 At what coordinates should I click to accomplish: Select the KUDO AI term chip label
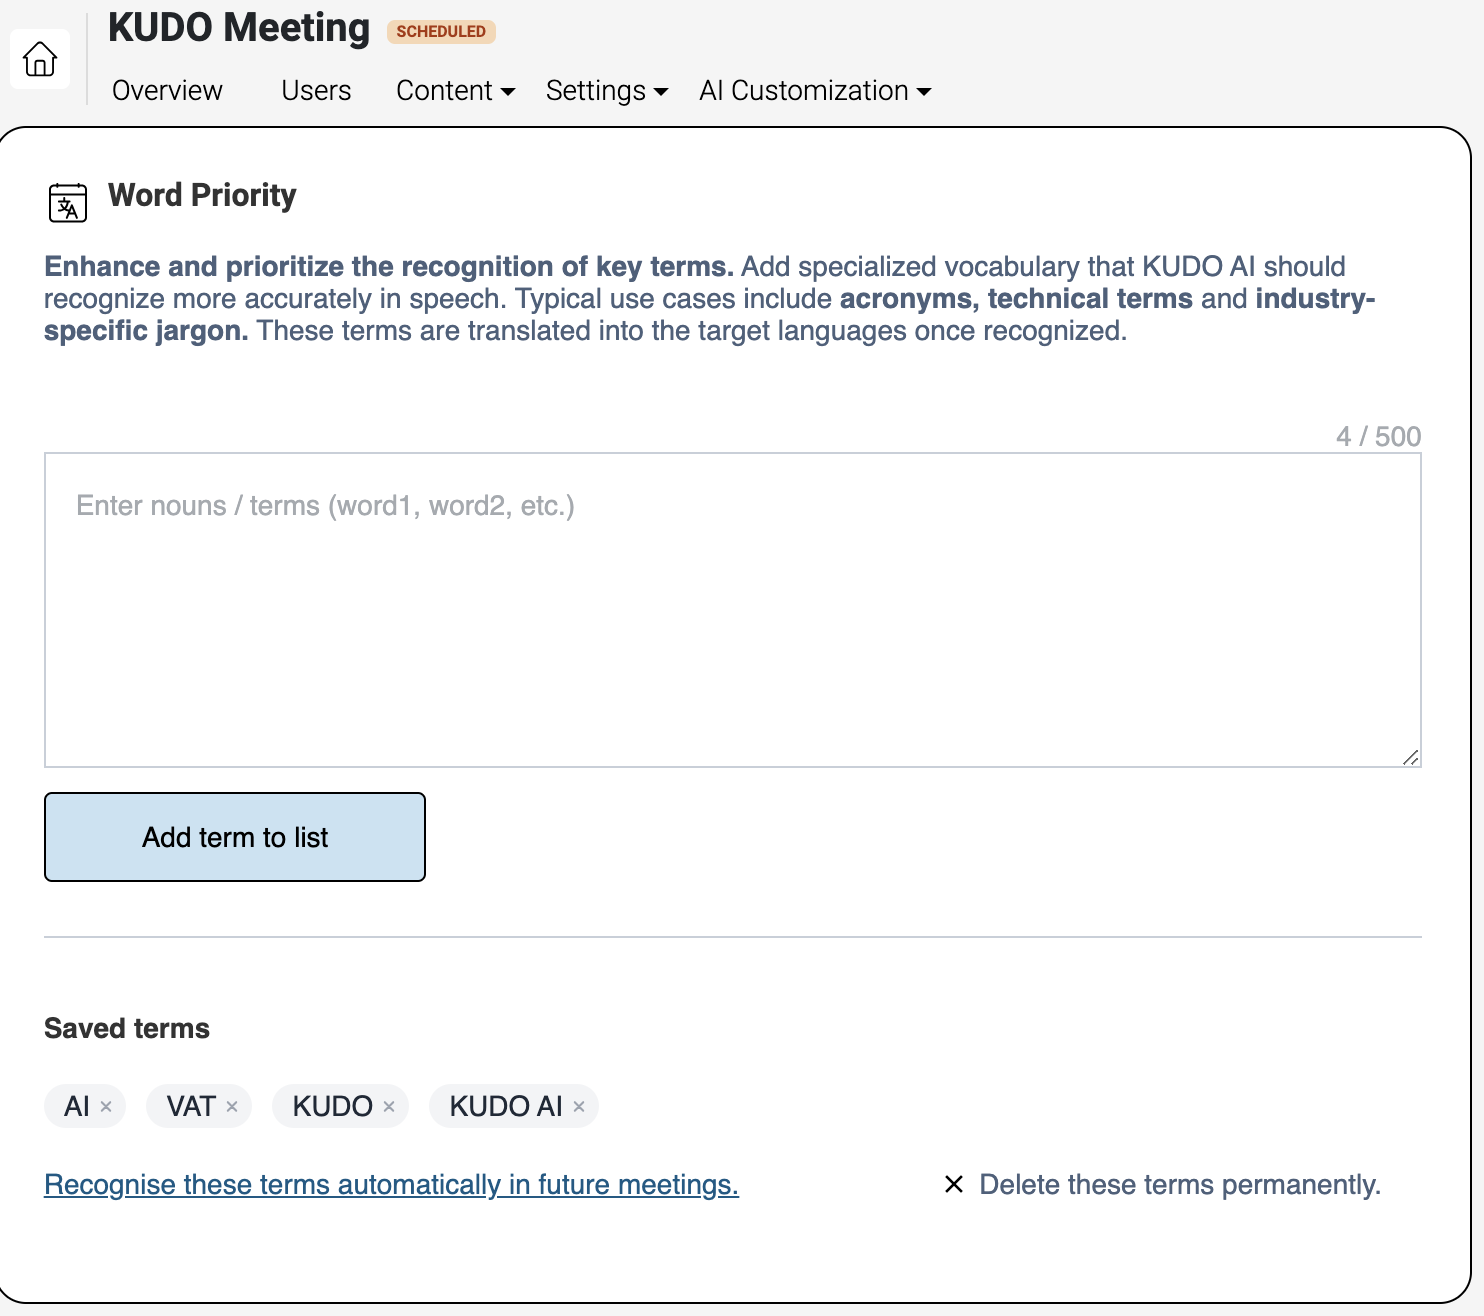(506, 1106)
